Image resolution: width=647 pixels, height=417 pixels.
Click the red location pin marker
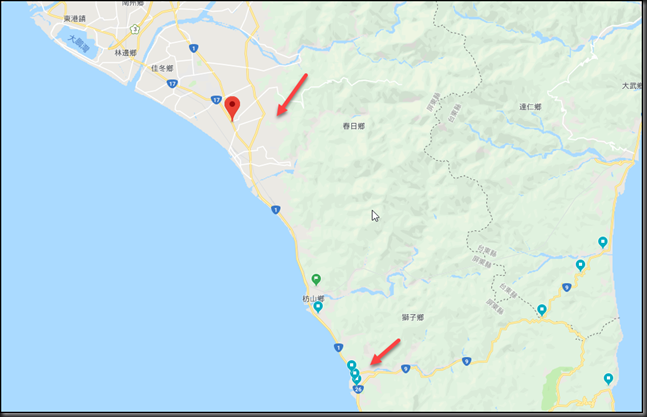(232, 108)
